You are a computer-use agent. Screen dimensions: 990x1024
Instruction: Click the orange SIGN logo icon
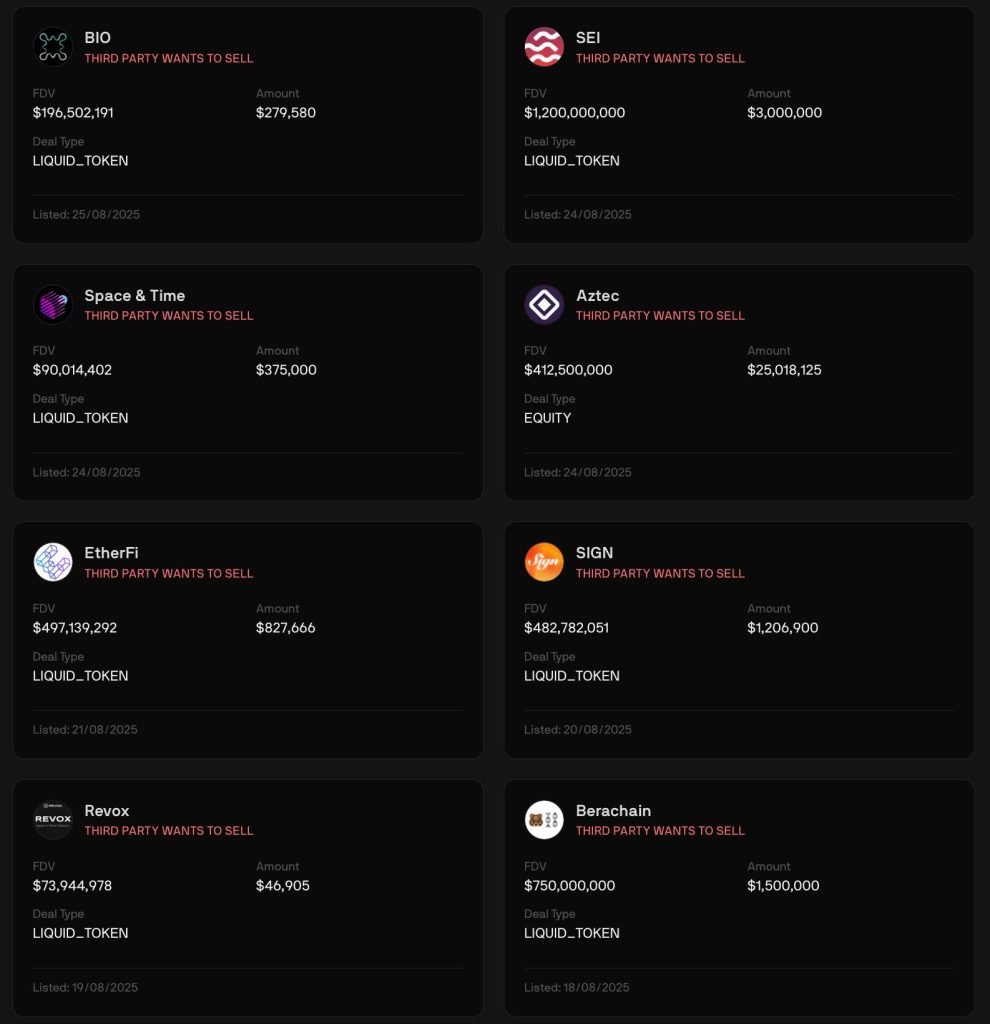544,562
